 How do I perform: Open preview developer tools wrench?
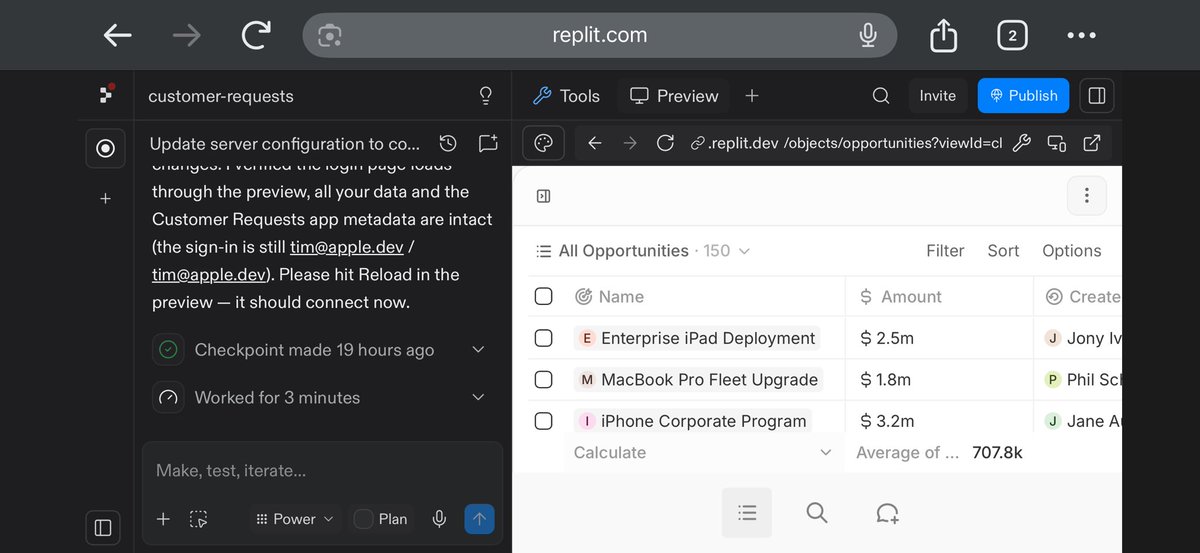(1021, 143)
